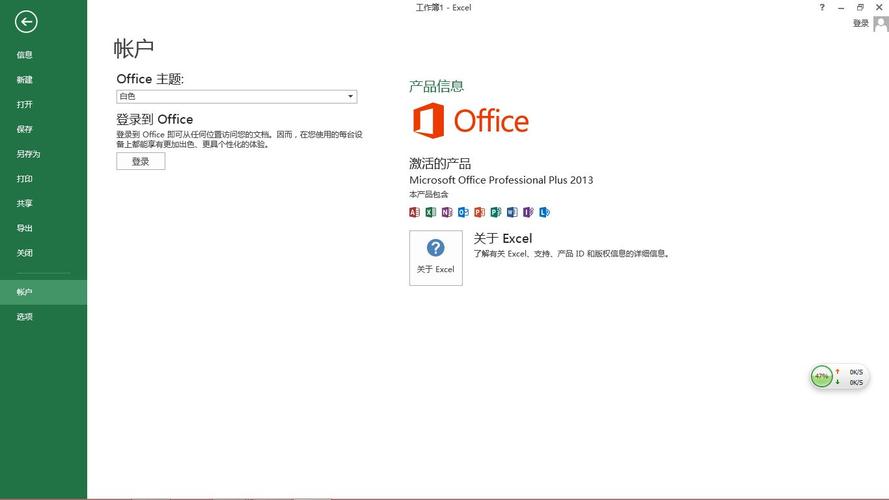Click the Lync product icon
The image size is (889, 500).
pyautogui.click(x=544, y=212)
